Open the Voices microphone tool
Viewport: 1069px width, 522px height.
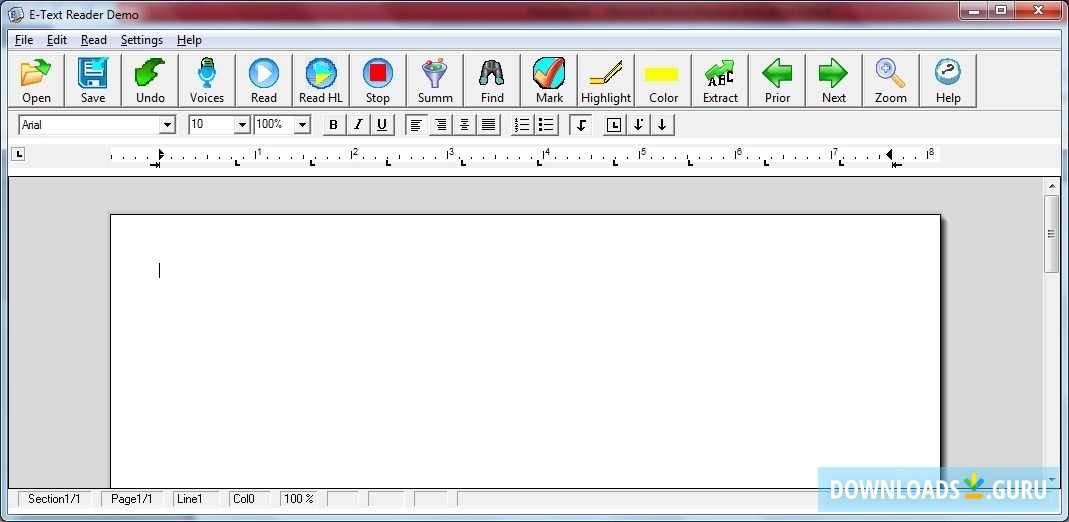point(207,80)
